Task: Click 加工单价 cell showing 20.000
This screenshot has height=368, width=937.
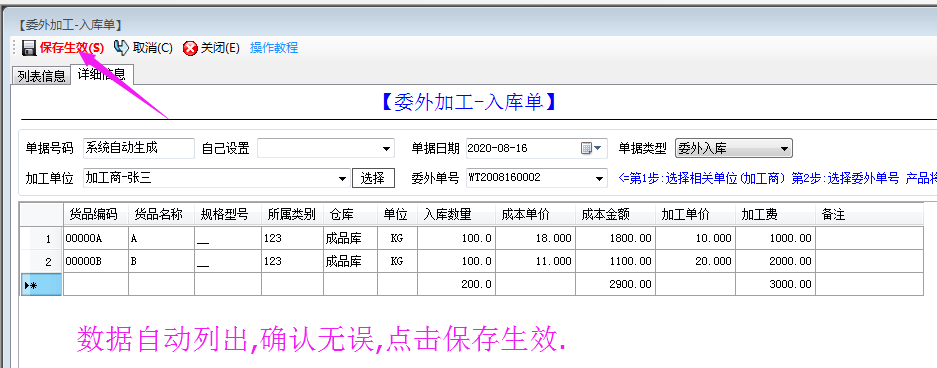Action: (x=696, y=261)
